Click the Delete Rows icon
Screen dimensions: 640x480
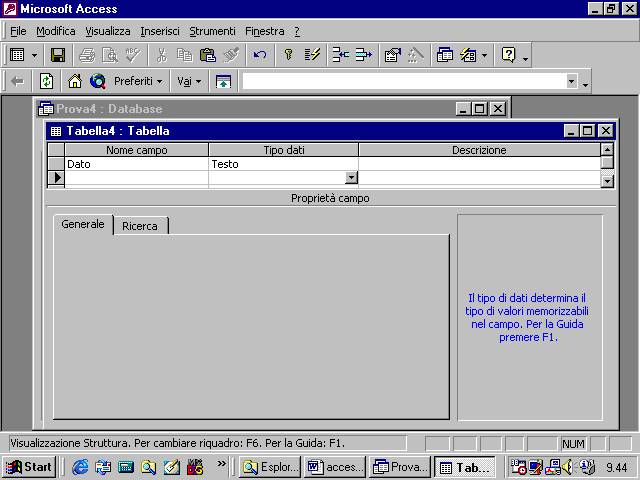coord(363,55)
